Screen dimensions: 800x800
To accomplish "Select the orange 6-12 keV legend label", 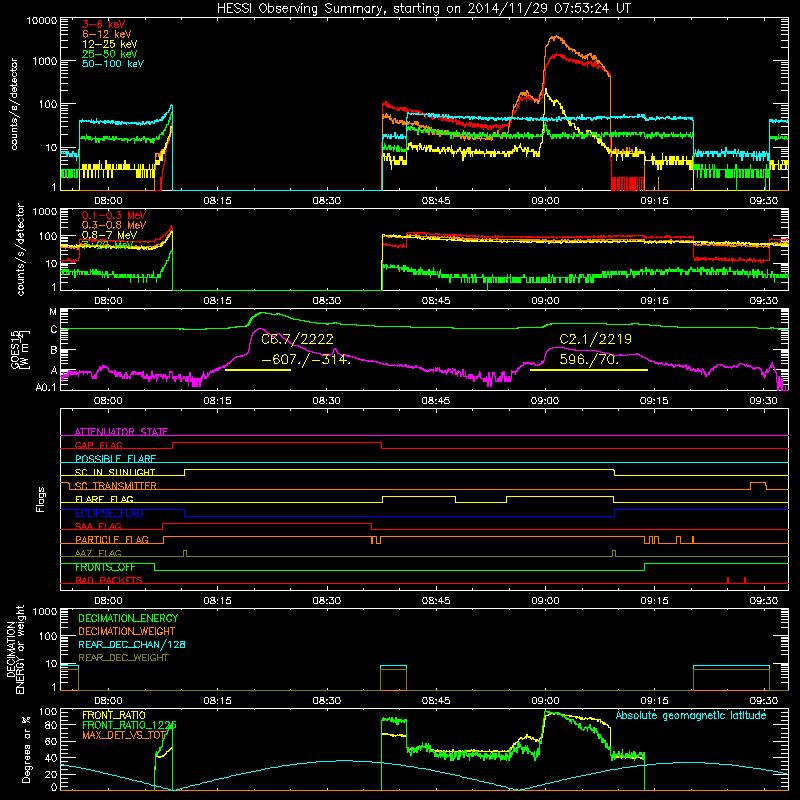I will (107, 34).
